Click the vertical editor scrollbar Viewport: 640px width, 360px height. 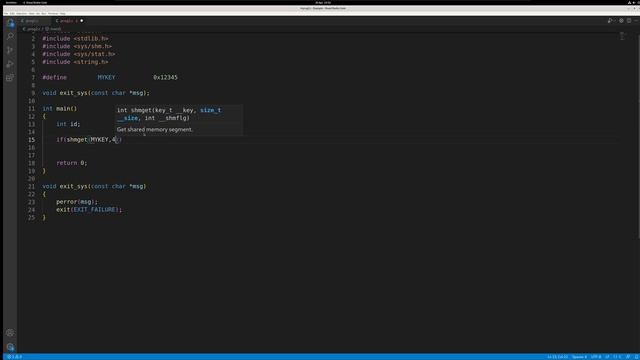click(638, 136)
